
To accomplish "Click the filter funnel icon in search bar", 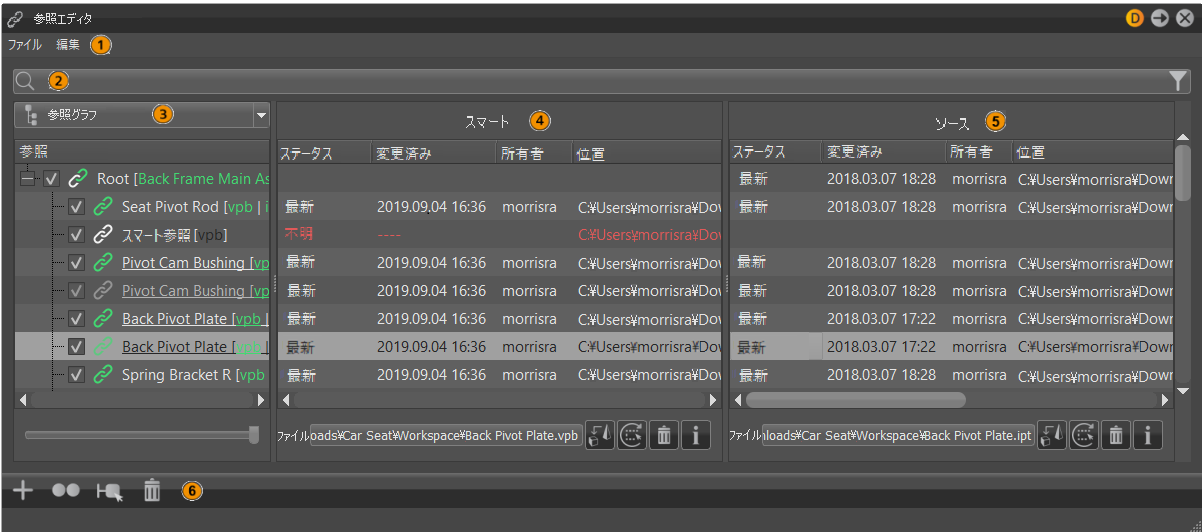I will click(1178, 82).
